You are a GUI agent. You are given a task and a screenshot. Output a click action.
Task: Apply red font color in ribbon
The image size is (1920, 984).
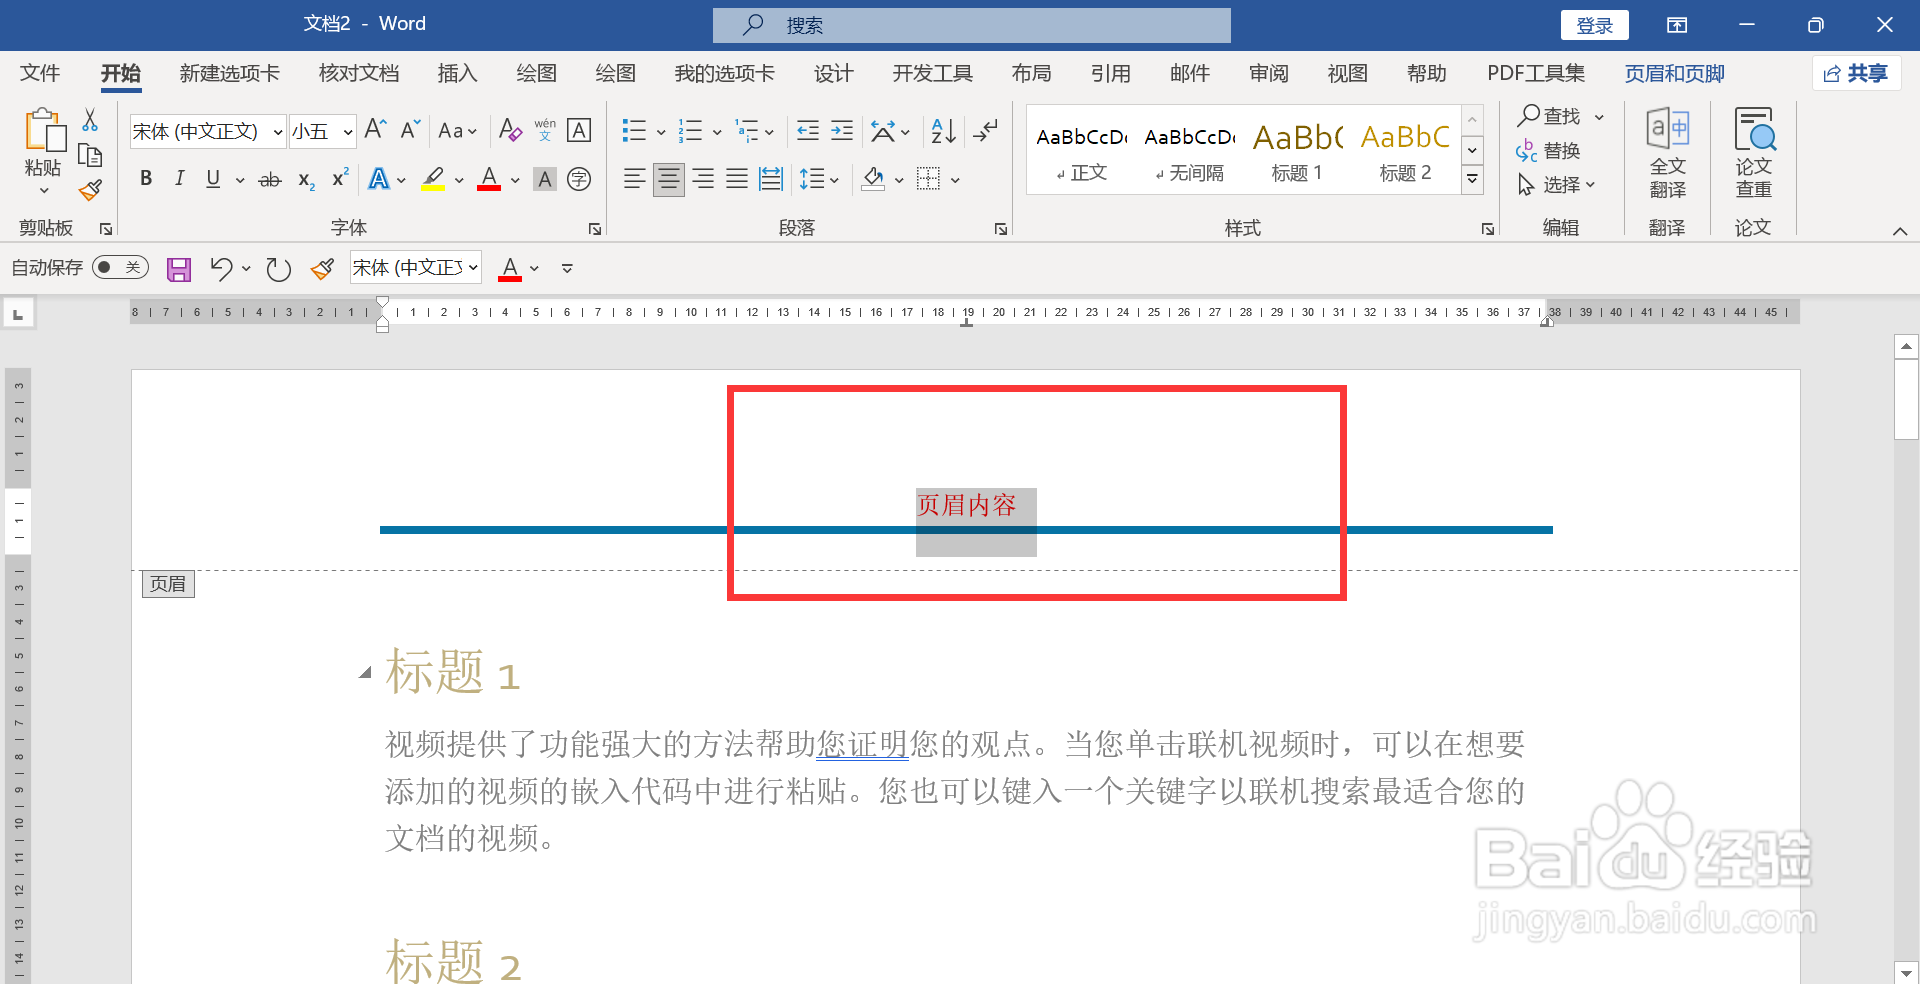(x=489, y=179)
